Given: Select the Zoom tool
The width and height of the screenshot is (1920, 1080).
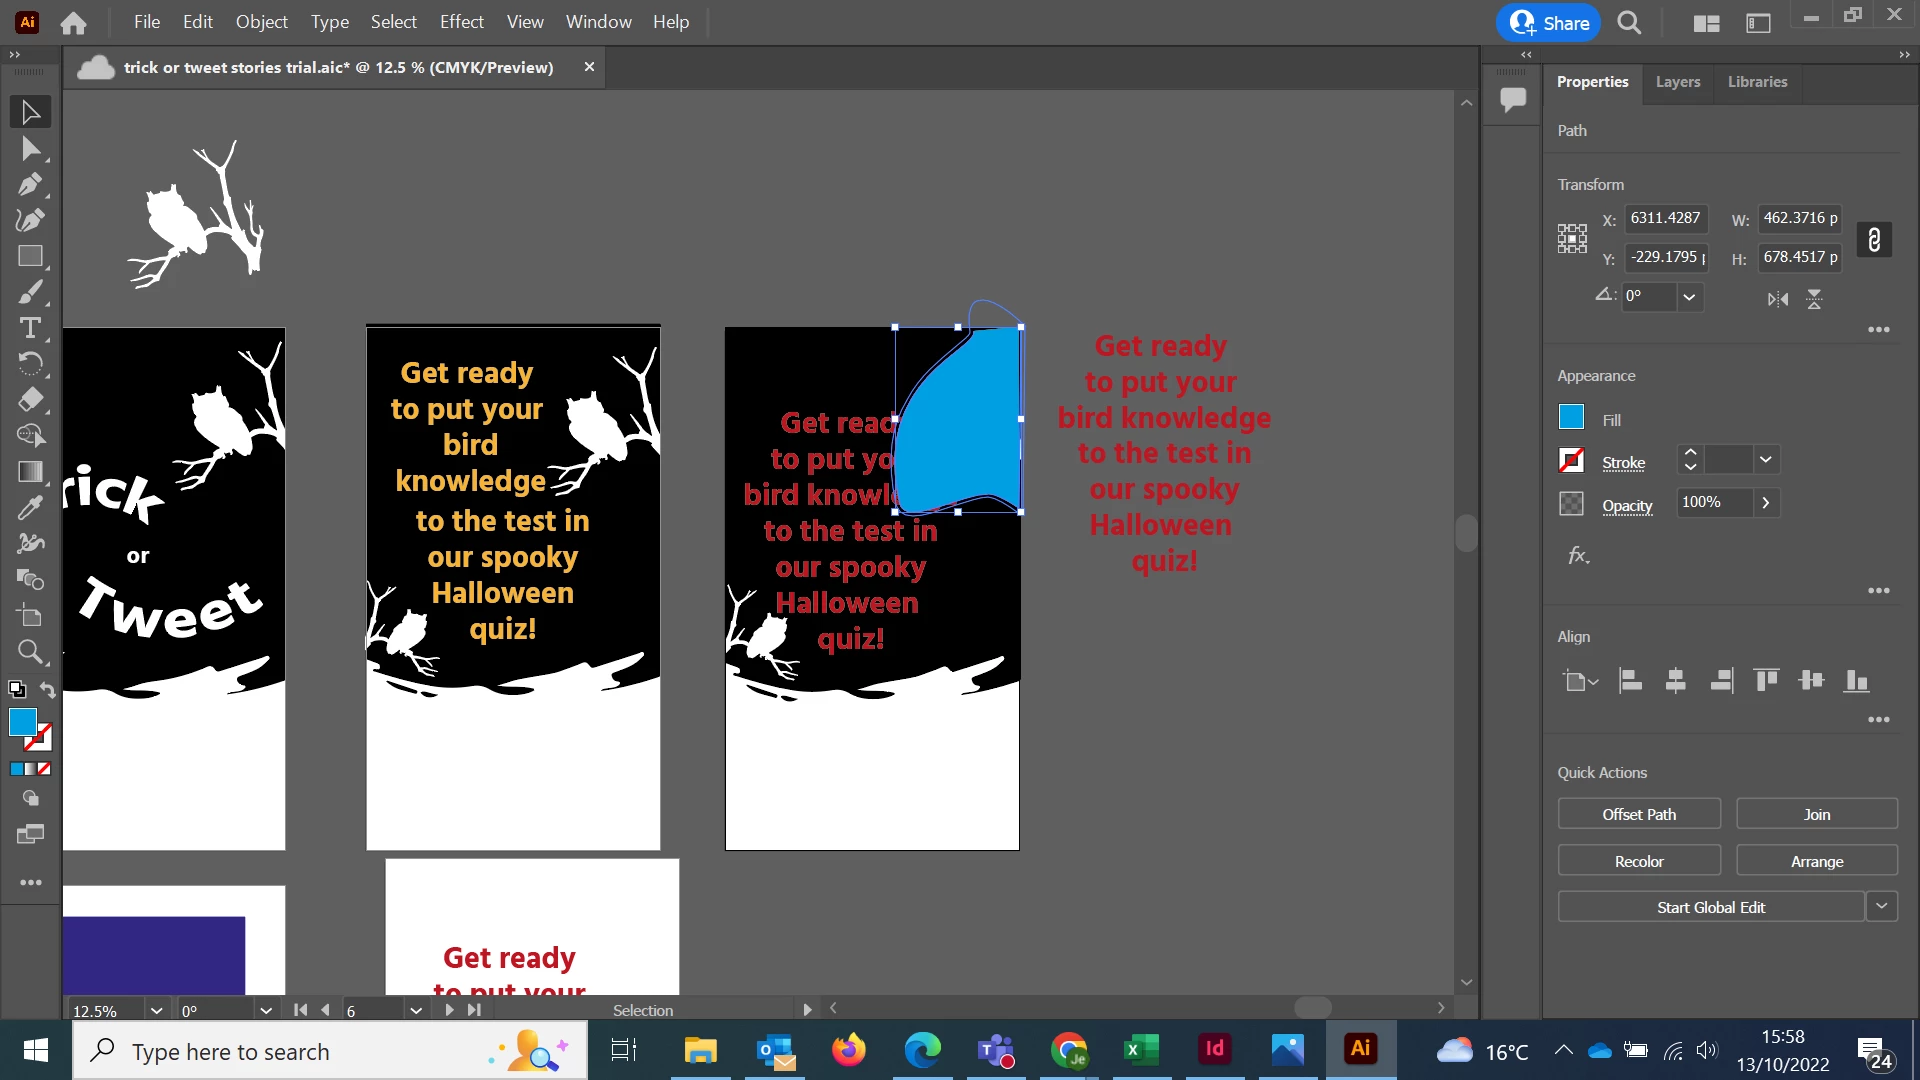Looking at the screenshot, I should 30,653.
